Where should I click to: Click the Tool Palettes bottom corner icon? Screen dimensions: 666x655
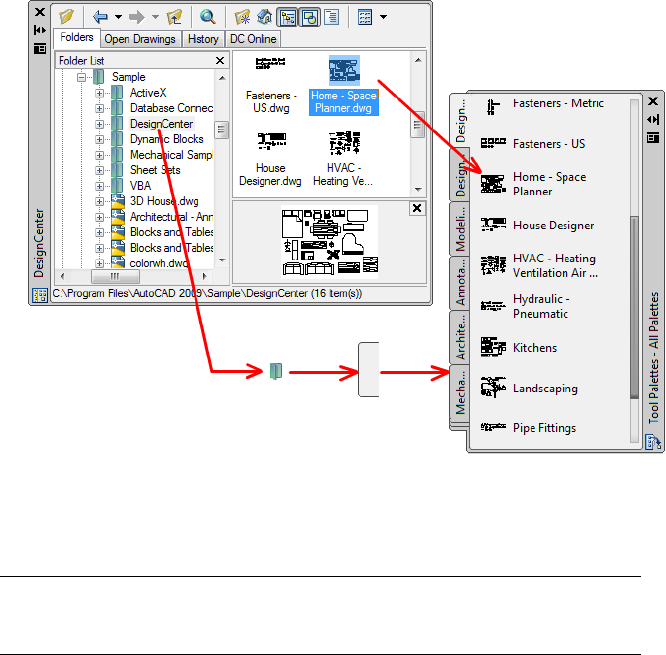click(653, 442)
